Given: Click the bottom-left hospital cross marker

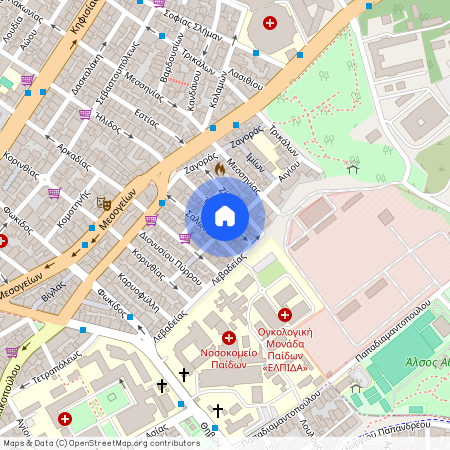Looking at the screenshot, I should 65,419.
